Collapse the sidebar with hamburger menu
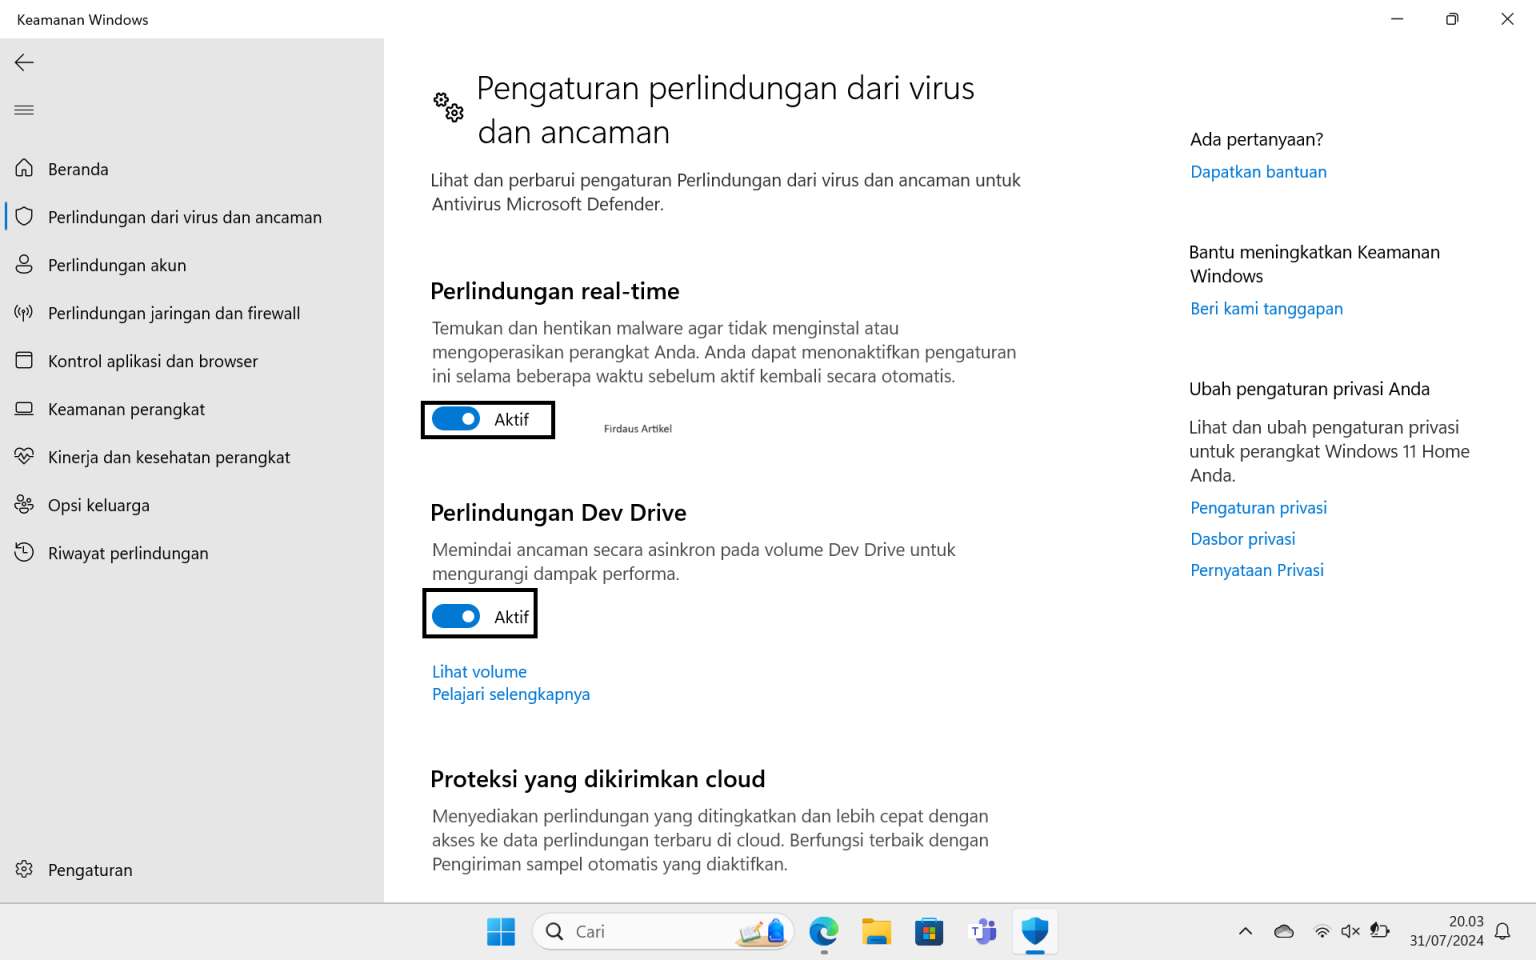This screenshot has width=1536, height=960. click(24, 110)
